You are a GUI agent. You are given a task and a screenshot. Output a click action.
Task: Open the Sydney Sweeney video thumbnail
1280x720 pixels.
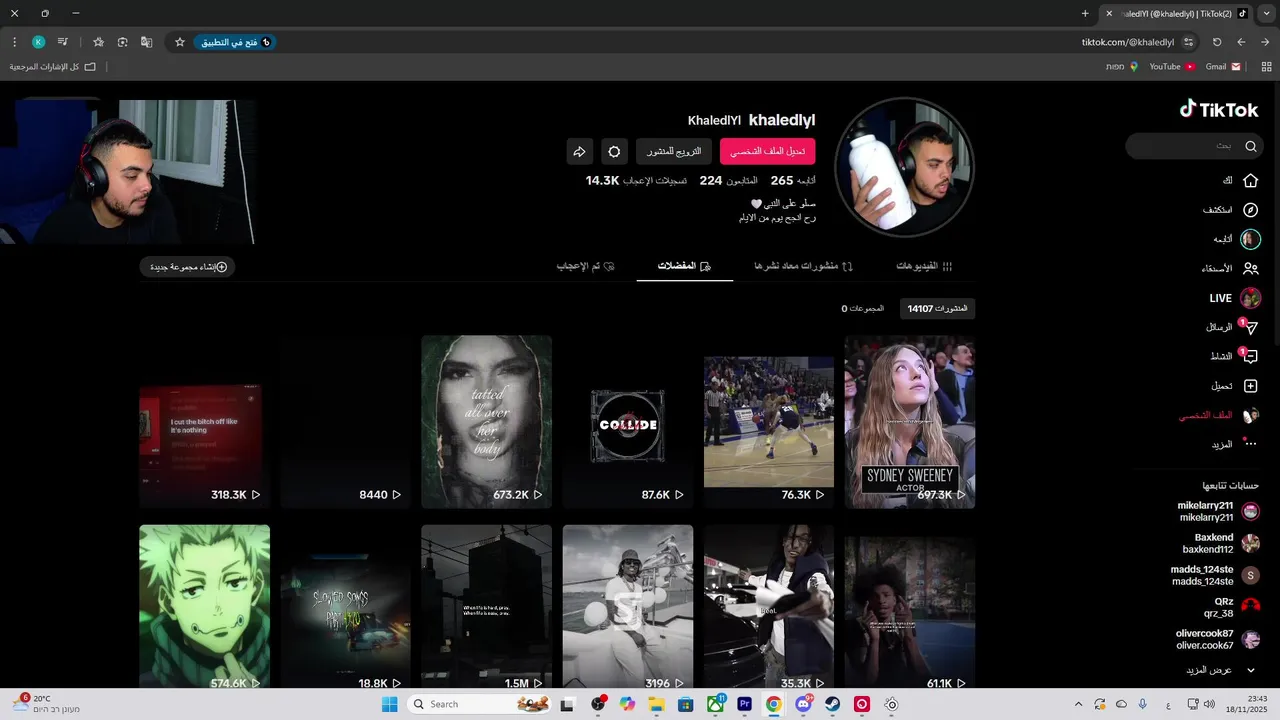coord(910,422)
